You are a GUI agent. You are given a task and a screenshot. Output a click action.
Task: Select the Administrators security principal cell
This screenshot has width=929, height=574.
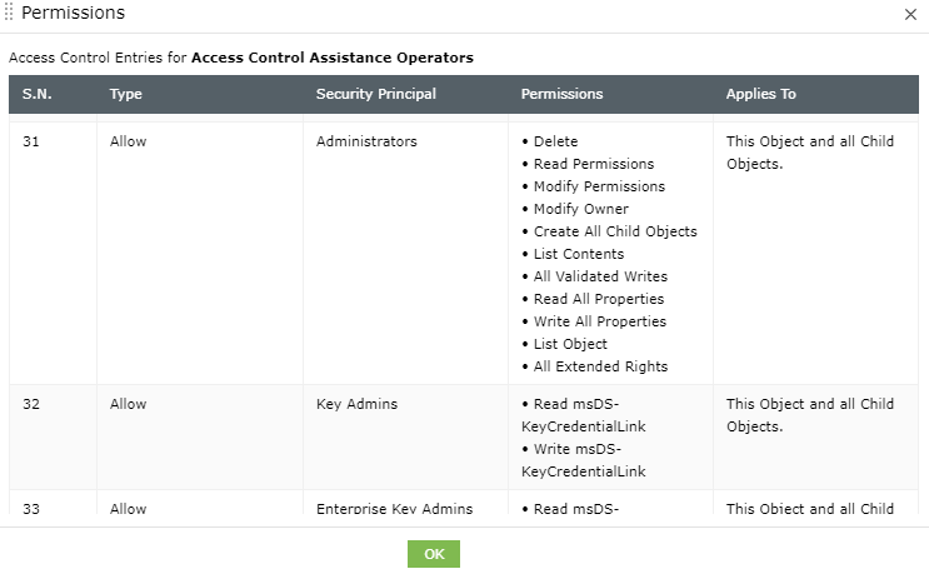366,141
